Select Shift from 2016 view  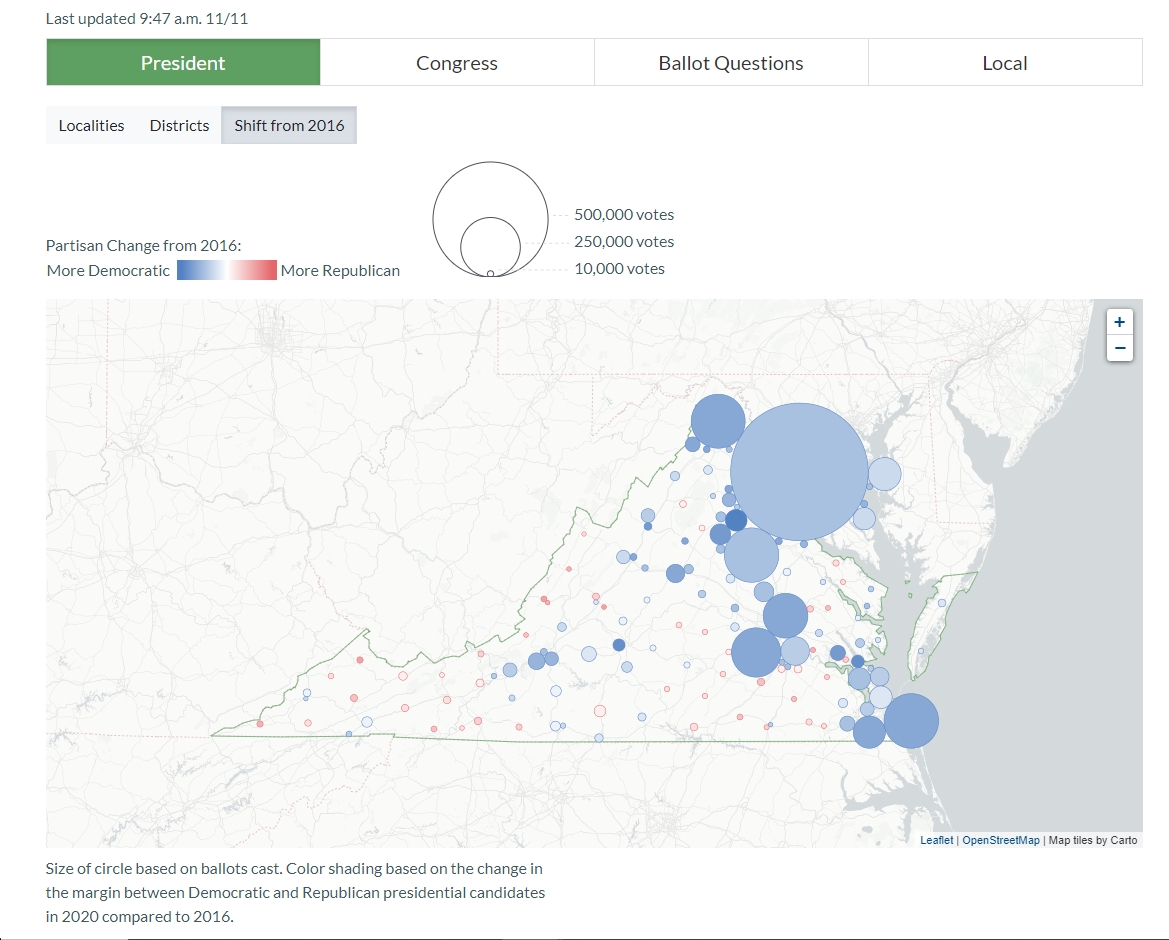tap(289, 125)
